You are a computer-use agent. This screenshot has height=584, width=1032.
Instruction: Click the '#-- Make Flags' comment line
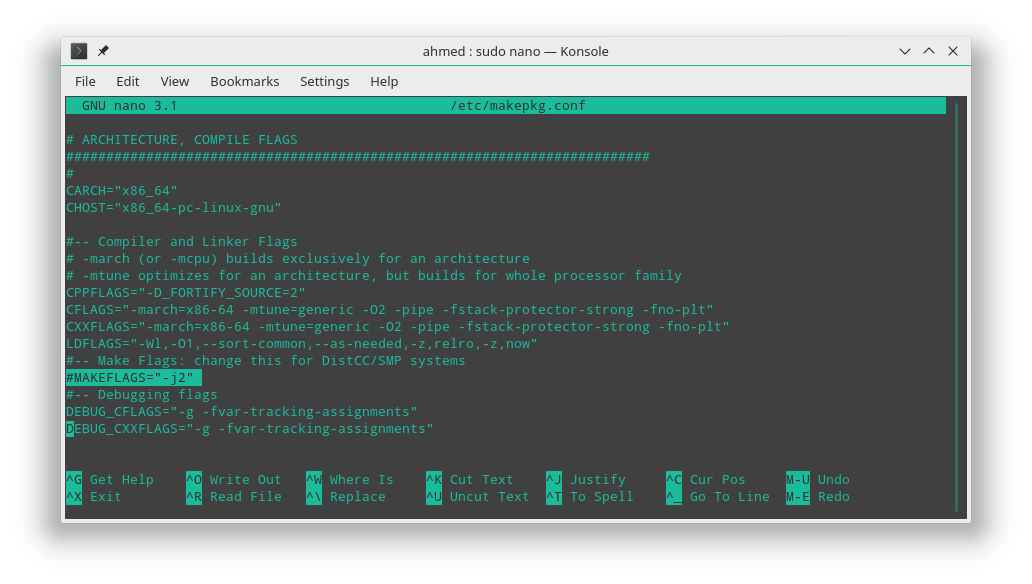(x=266, y=361)
